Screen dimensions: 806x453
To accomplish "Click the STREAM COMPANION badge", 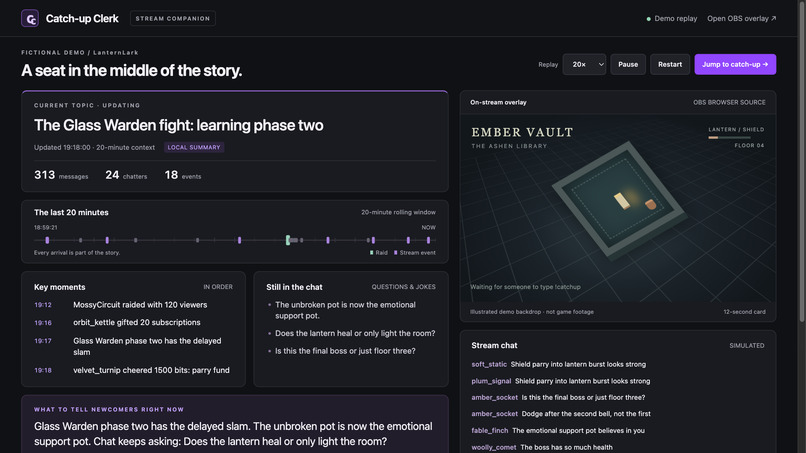I will coord(173,19).
